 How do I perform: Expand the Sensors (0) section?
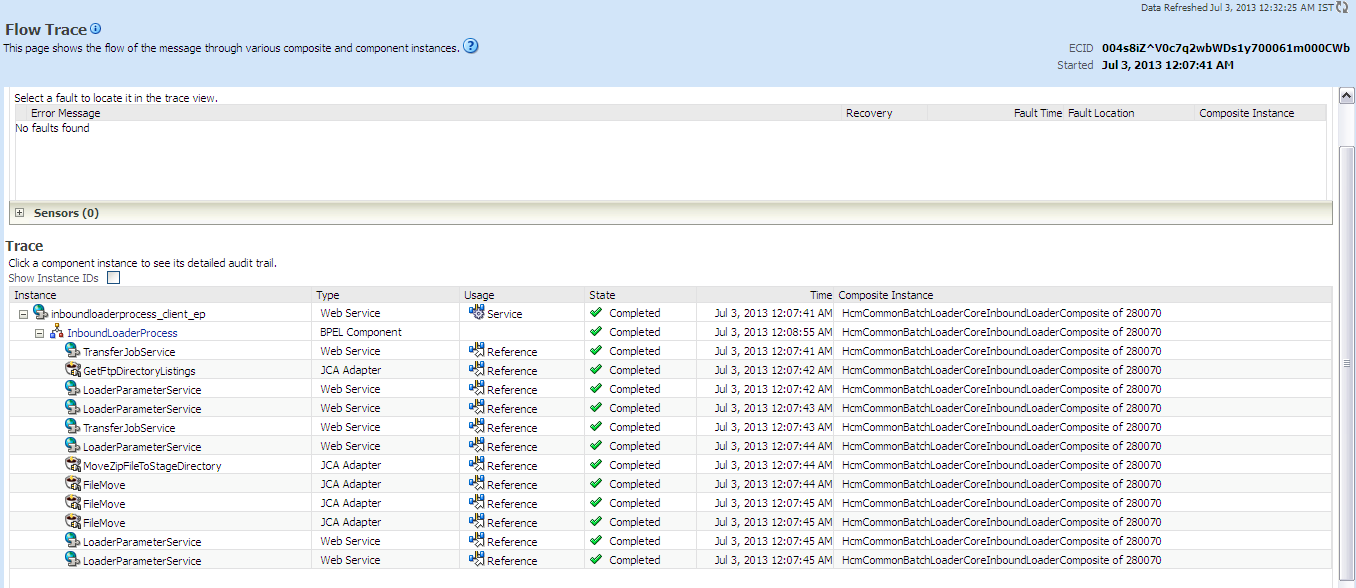coord(18,212)
